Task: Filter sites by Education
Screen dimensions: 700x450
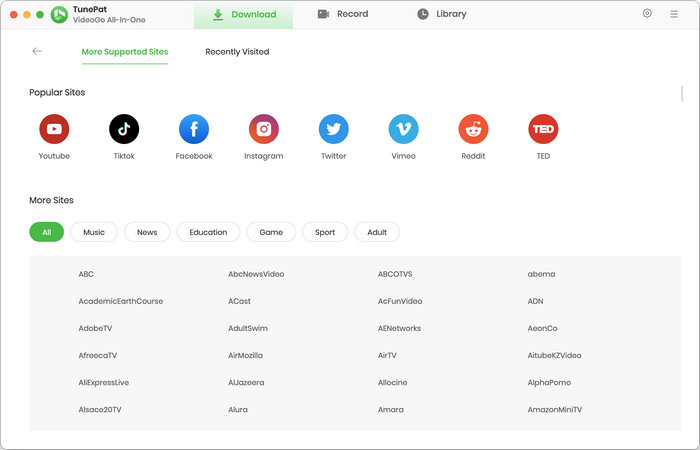Action: coord(208,232)
